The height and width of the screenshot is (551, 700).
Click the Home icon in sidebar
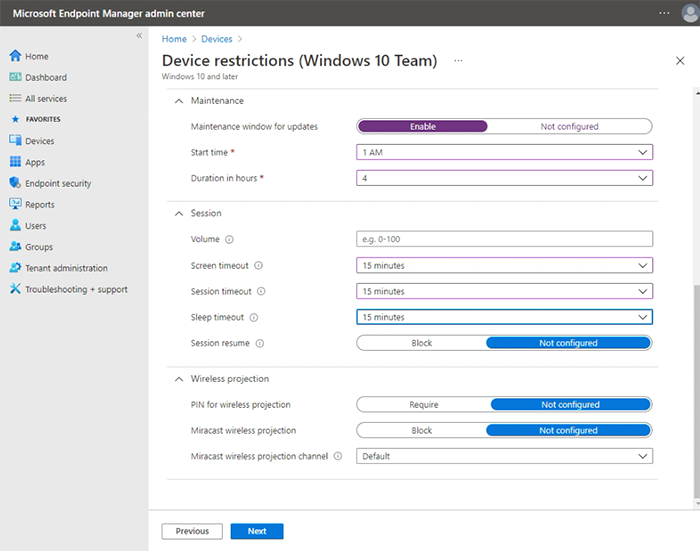pos(15,56)
